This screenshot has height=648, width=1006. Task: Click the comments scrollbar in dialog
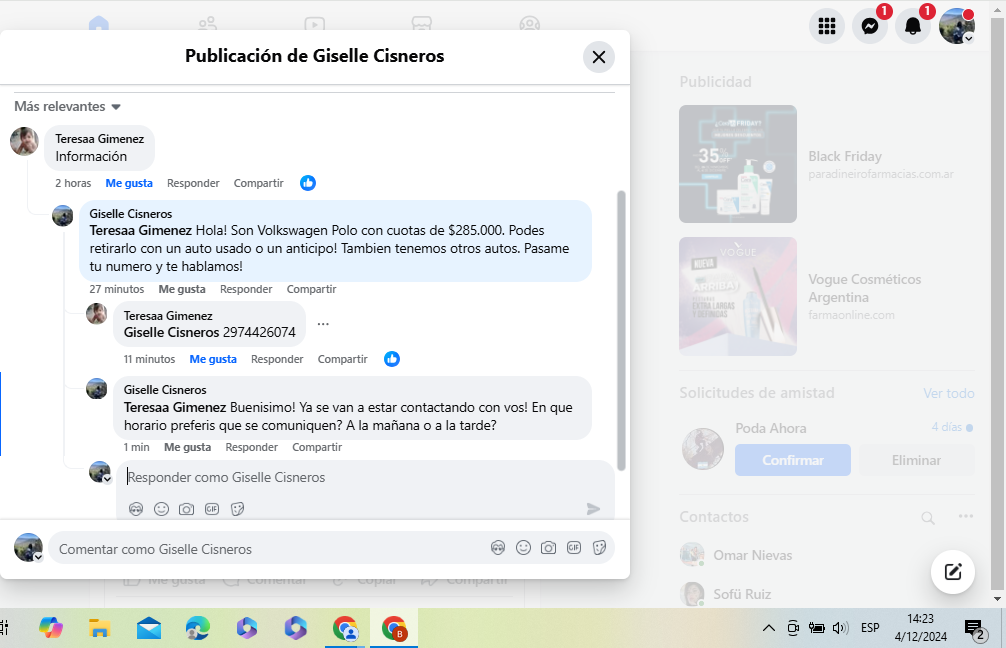(621, 330)
